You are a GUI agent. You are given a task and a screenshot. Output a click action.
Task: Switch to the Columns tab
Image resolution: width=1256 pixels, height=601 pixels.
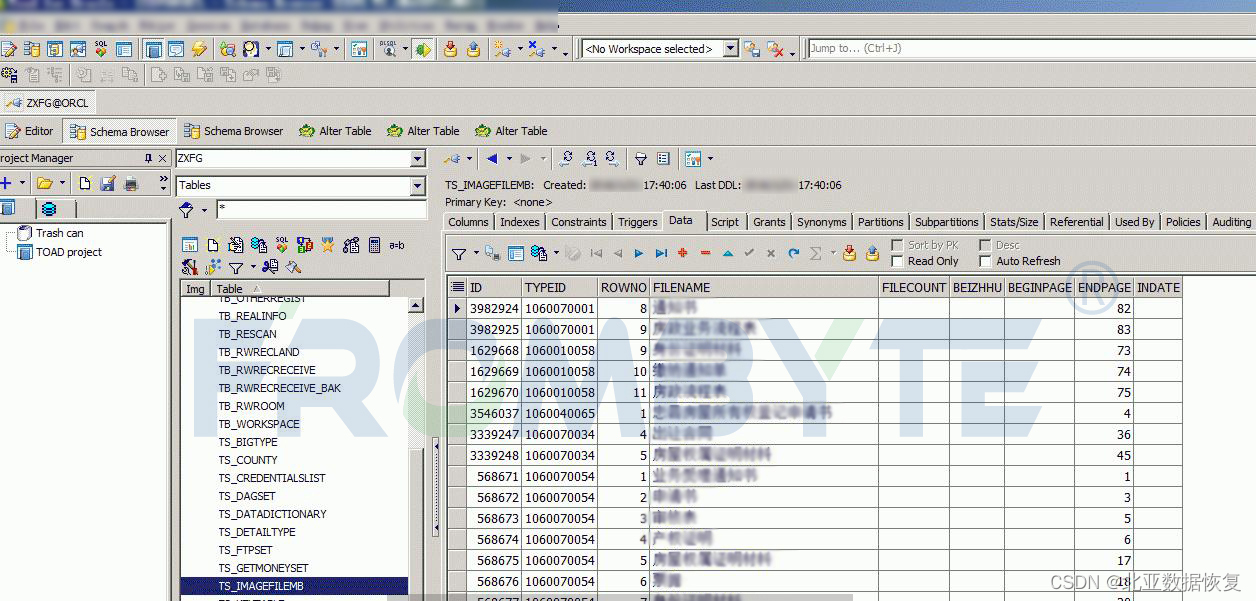469,222
